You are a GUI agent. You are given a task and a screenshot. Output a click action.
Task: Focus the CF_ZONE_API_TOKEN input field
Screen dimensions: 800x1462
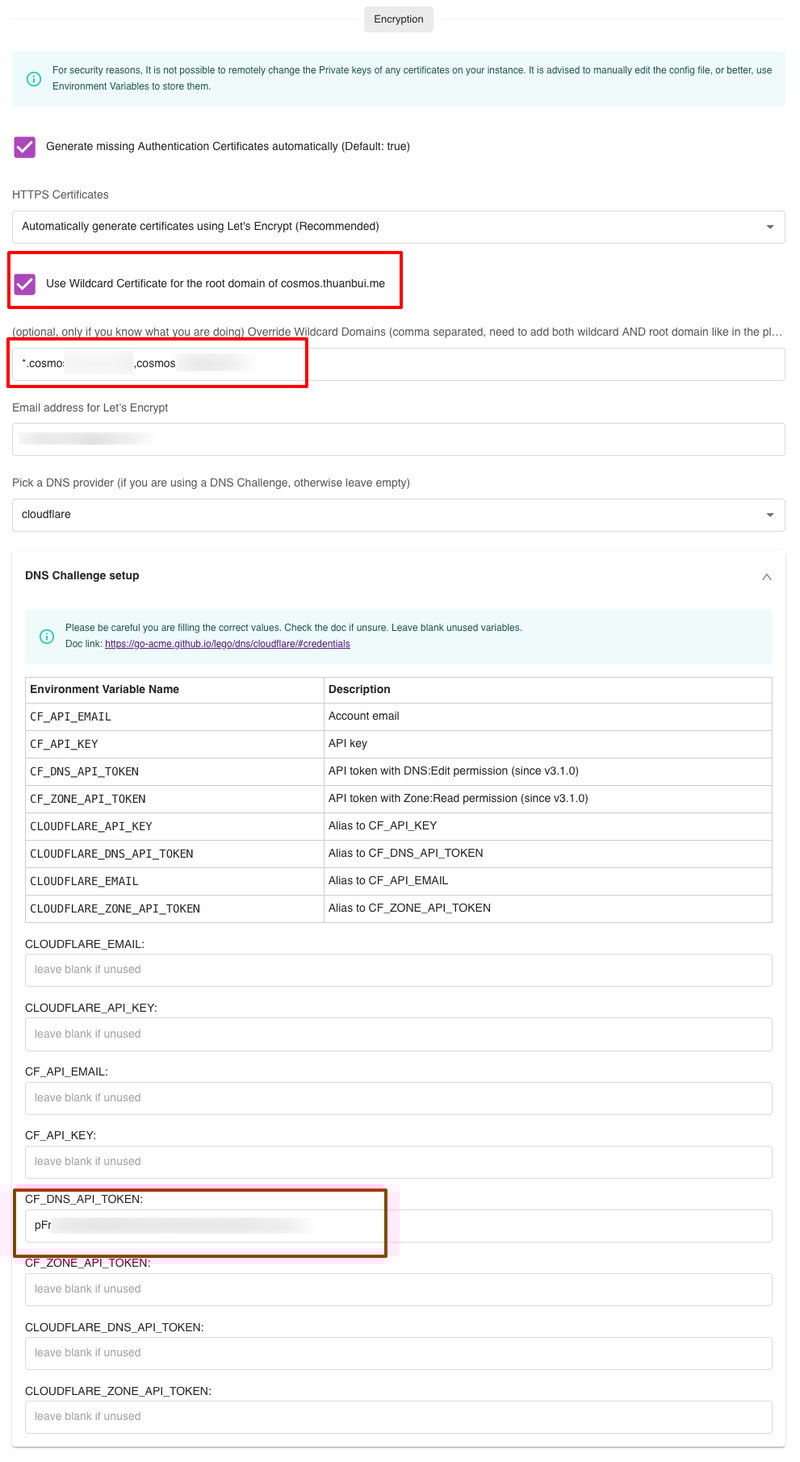coord(398,1289)
